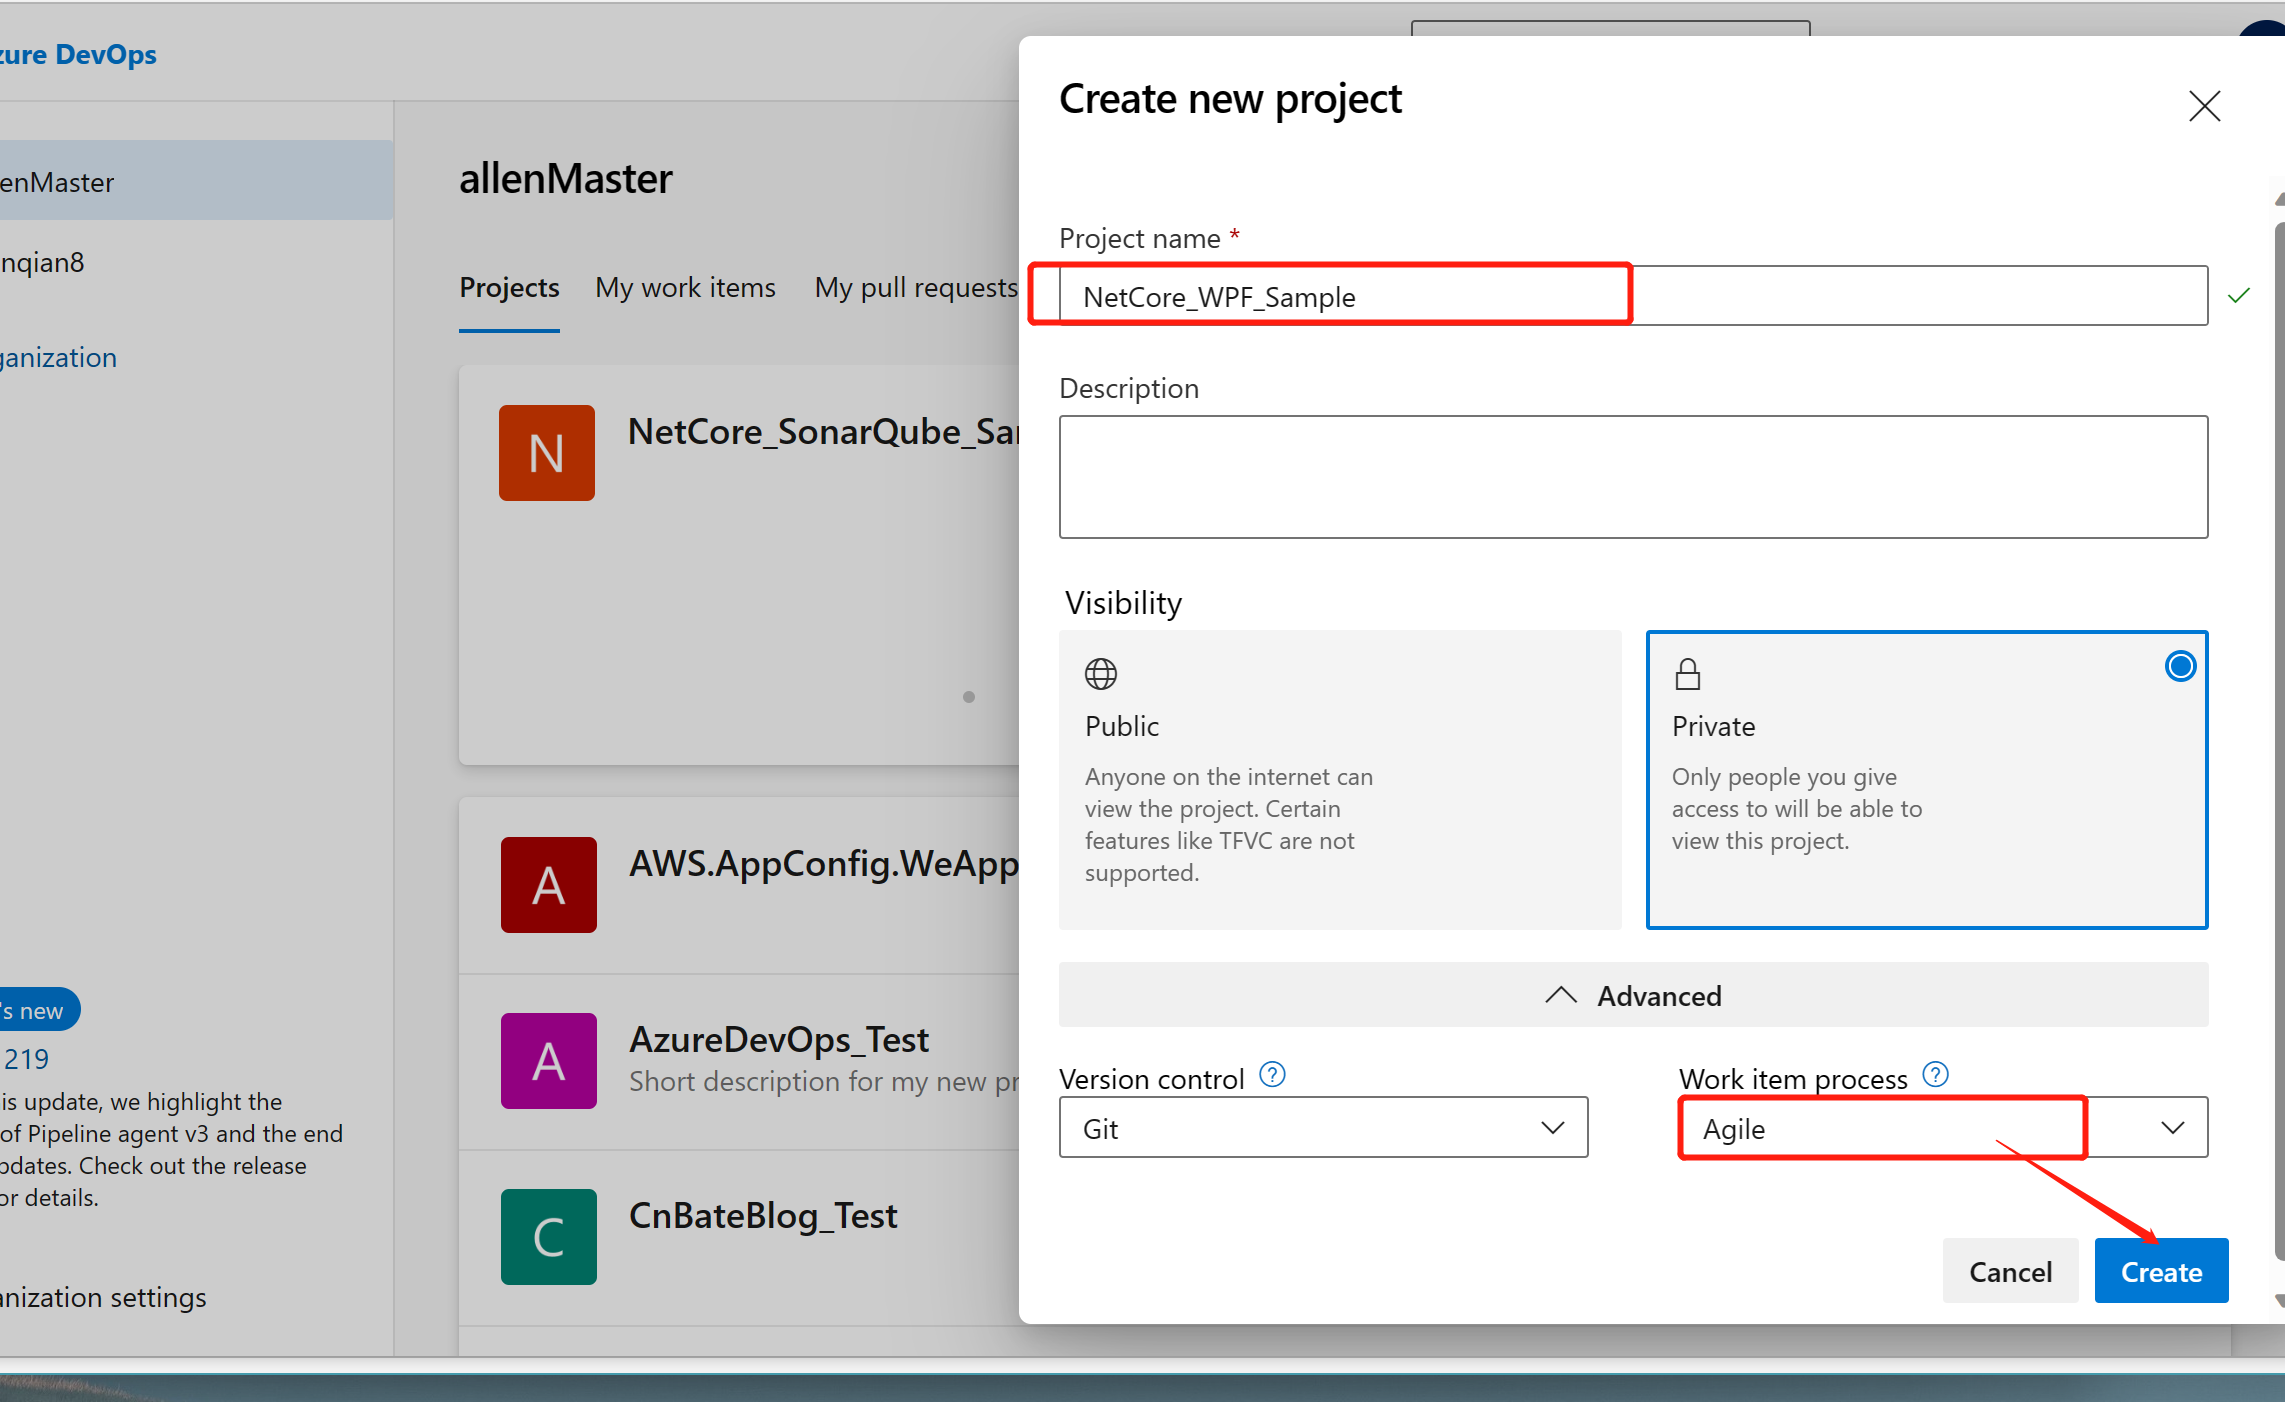Open the Work item process Agile dropdown

tap(1942, 1128)
